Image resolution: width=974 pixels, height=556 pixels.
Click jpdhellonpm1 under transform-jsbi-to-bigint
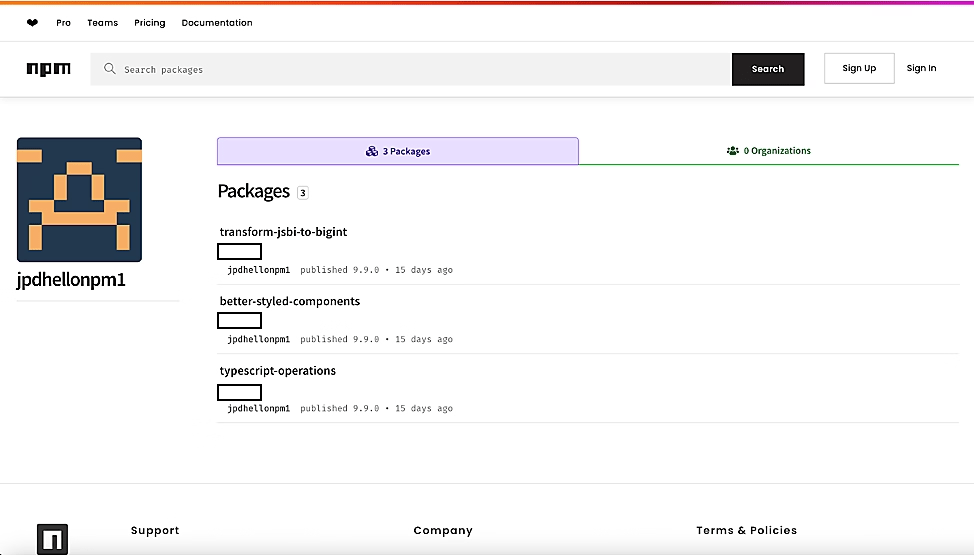[x=258, y=270]
